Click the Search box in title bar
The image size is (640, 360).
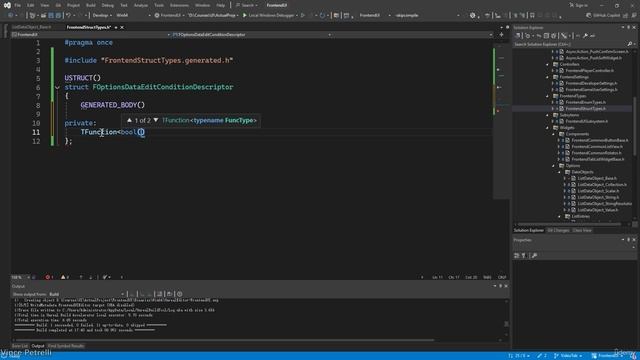pyautogui.click(x=247, y=5)
